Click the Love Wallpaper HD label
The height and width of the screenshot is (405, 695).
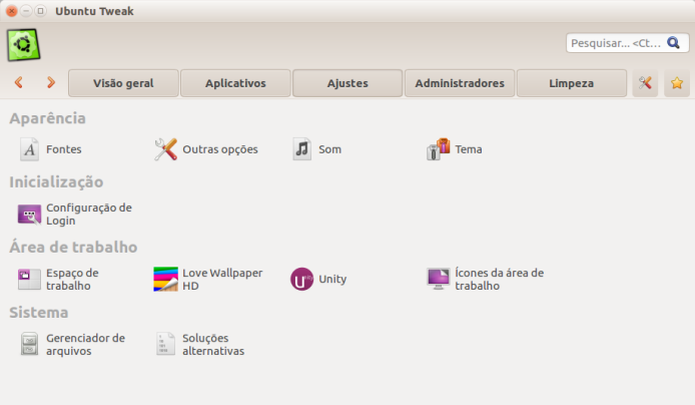coord(223,279)
